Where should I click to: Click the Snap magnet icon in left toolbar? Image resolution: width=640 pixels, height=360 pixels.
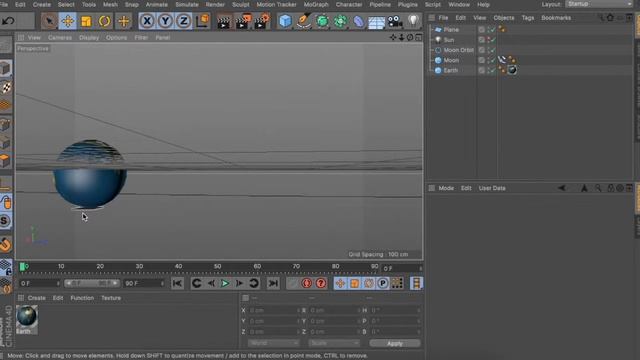[x=6, y=244]
